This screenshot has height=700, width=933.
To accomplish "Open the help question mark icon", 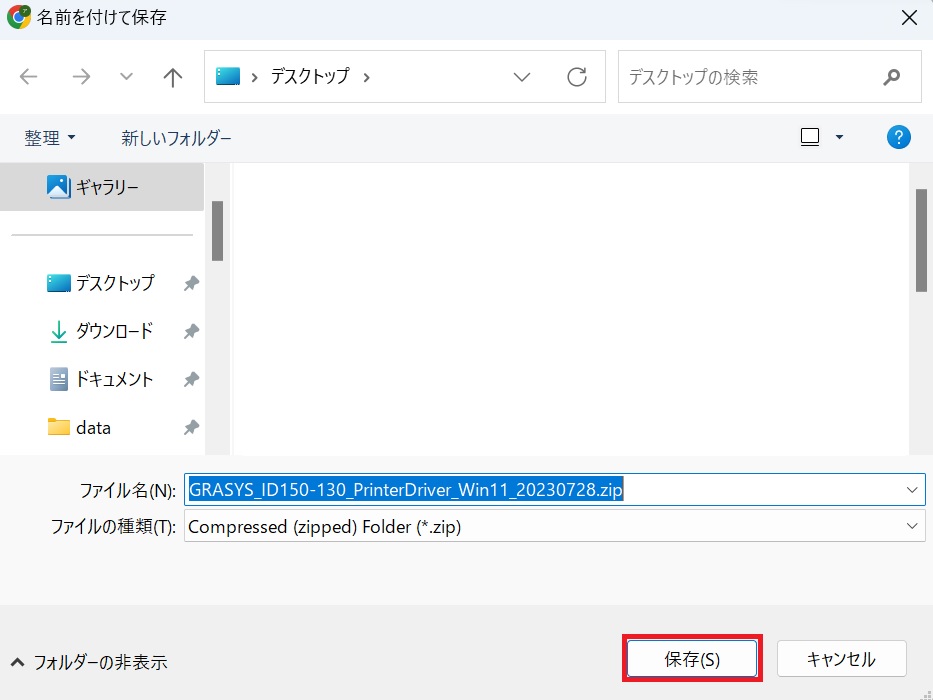I will (898, 137).
